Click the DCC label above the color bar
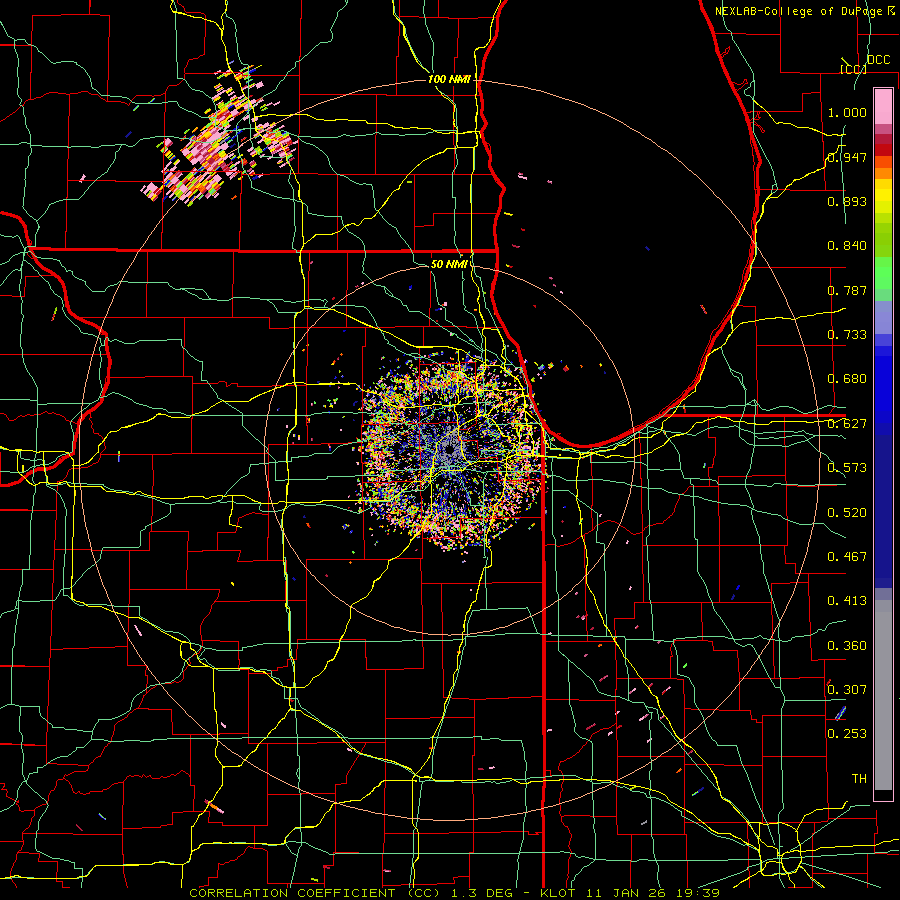The width and height of the screenshot is (900, 900). 878,60
